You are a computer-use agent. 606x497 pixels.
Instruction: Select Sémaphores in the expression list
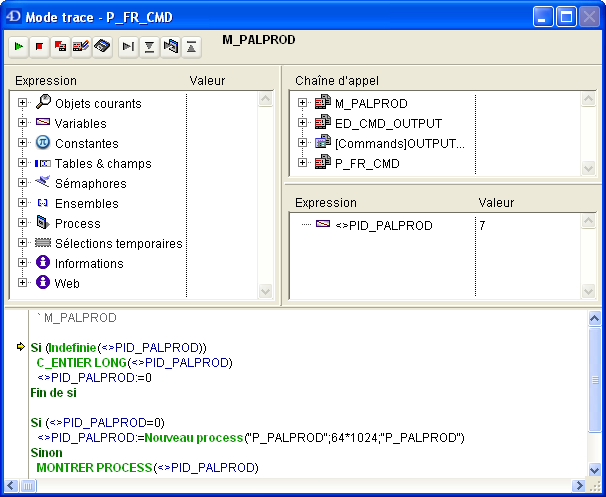[x=90, y=183]
